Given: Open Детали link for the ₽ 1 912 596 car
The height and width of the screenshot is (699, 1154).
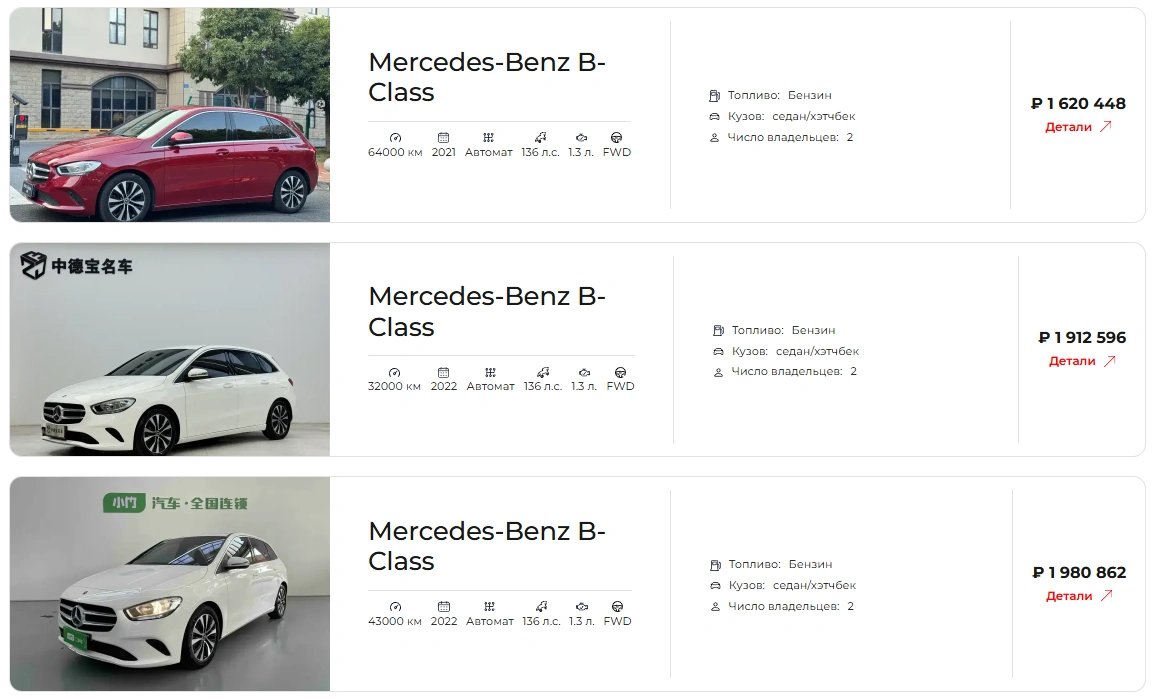Looking at the screenshot, I should pos(1082,361).
